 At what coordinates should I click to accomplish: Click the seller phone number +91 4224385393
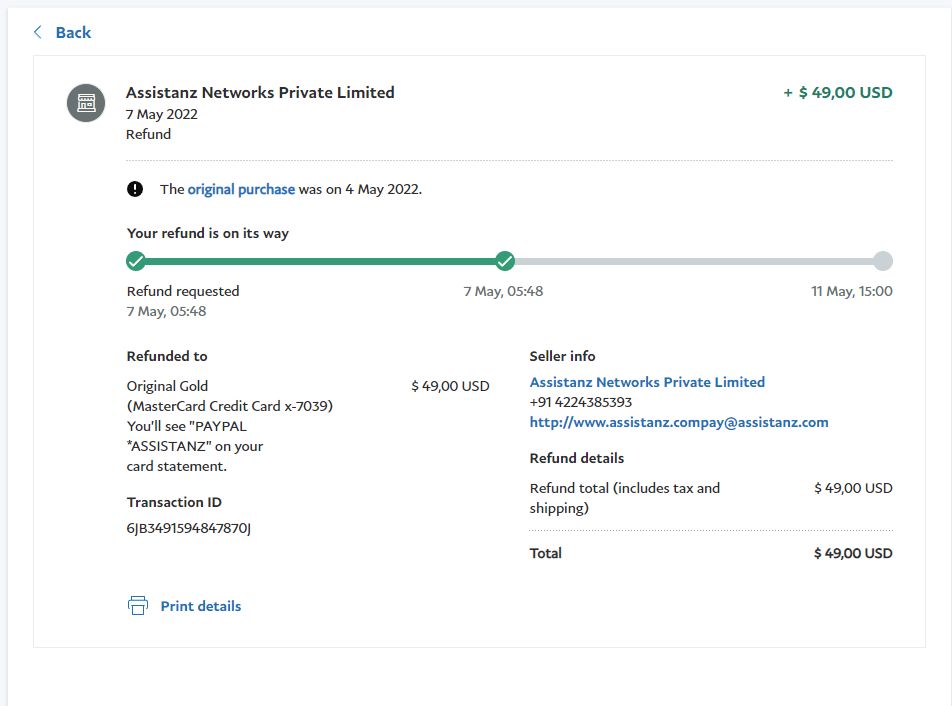click(x=581, y=402)
